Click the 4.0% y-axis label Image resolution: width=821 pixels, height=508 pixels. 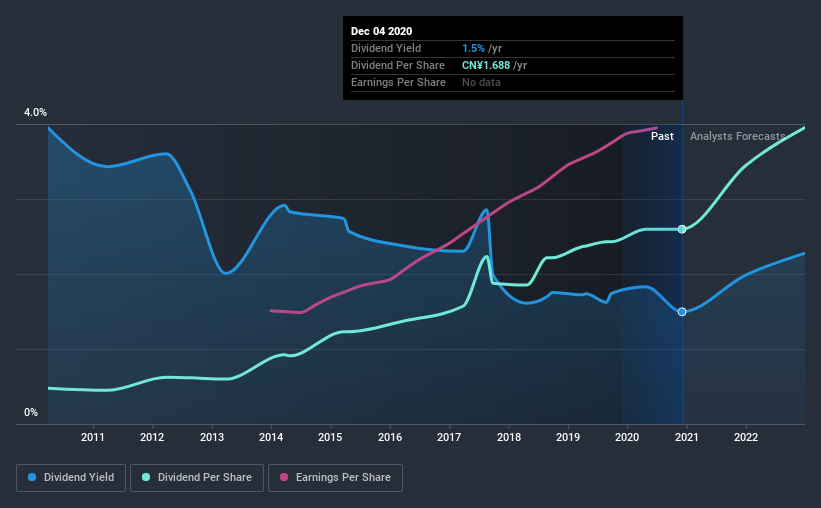[35, 113]
